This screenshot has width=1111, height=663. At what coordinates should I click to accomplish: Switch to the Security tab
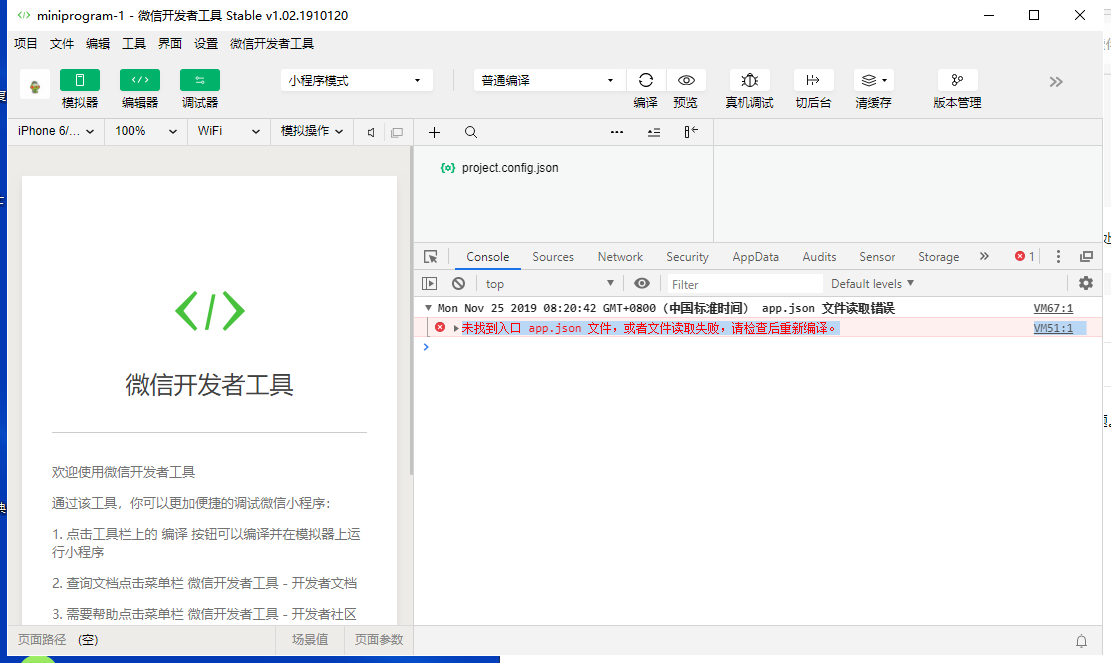coord(687,257)
